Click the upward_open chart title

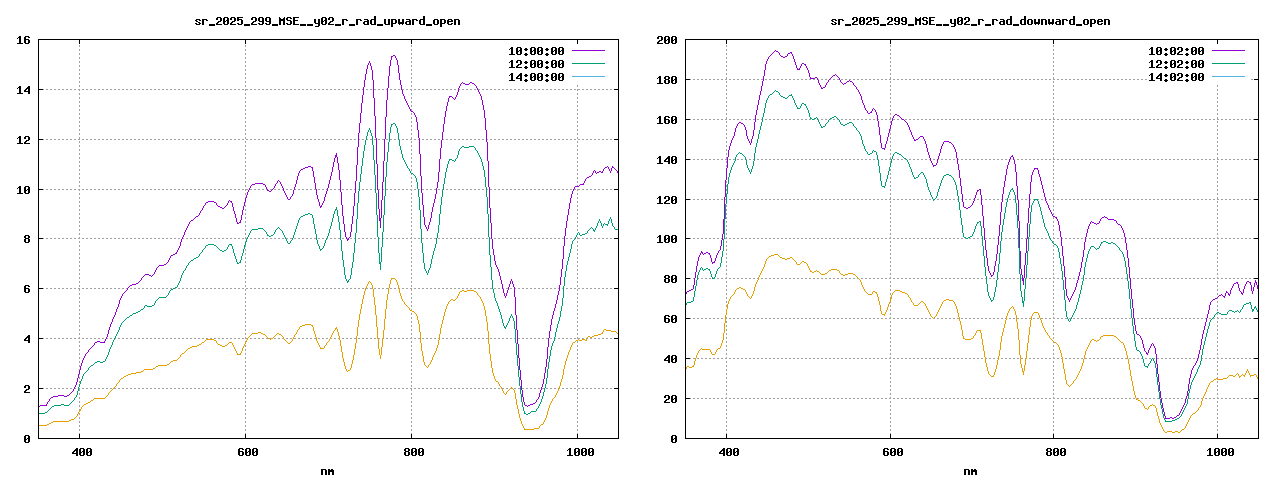pyautogui.click(x=327, y=21)
